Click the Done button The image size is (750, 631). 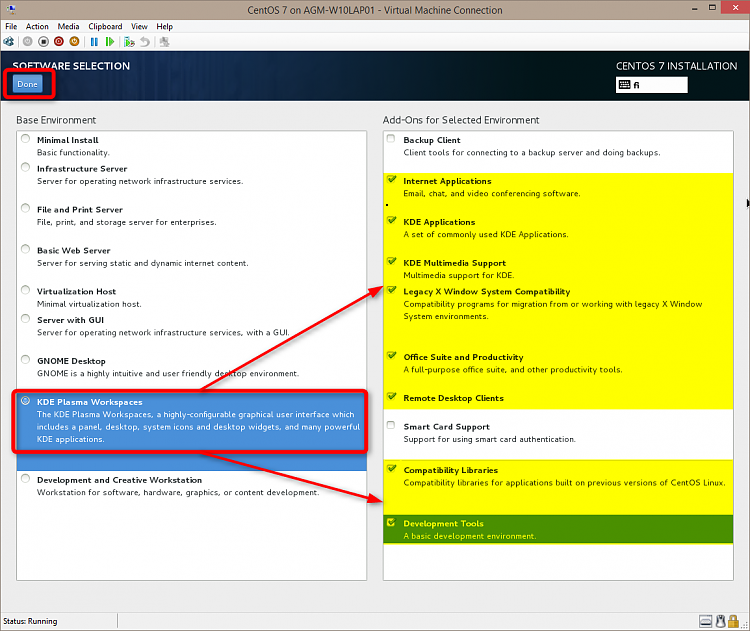(x=27, y=84)
